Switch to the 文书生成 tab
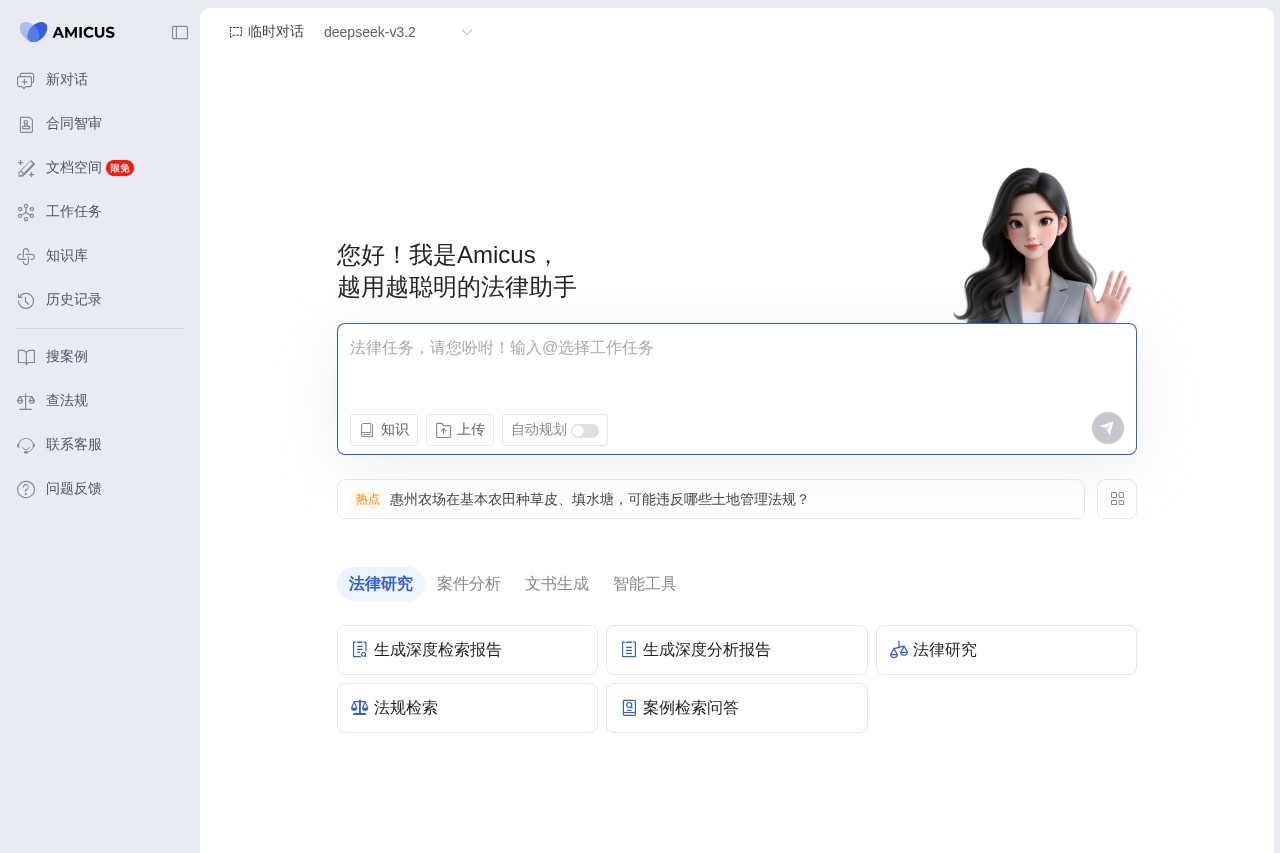 tap(556, 584)
